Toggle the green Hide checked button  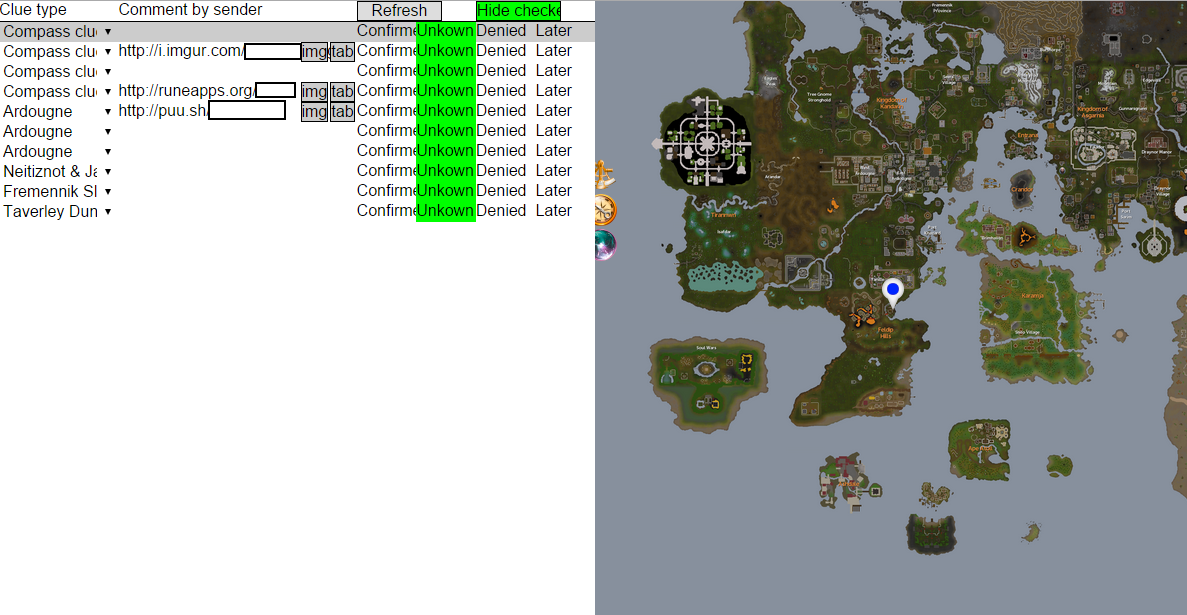[x=519, y=11]
